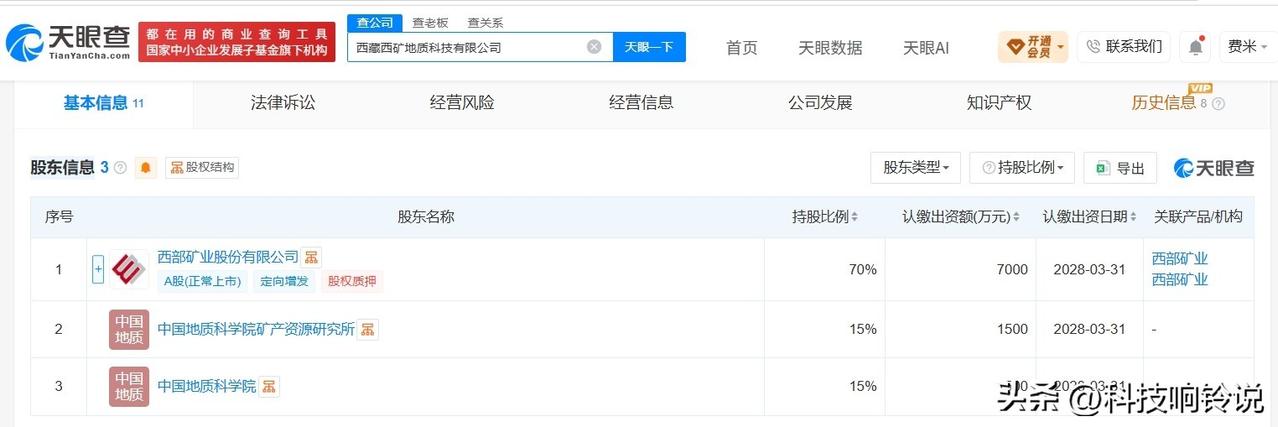The width and height of the screenshot is (1278, 427).
Task: Click the 天眼查 logo at top left
Action: click(x=68, y=42)
